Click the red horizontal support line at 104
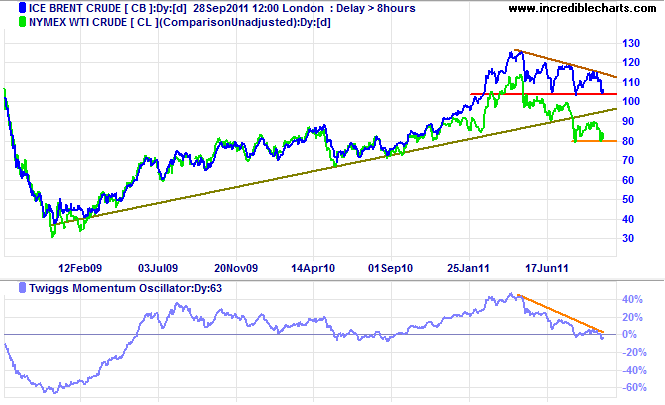This screenshot has width=665, height=405. 544,94
